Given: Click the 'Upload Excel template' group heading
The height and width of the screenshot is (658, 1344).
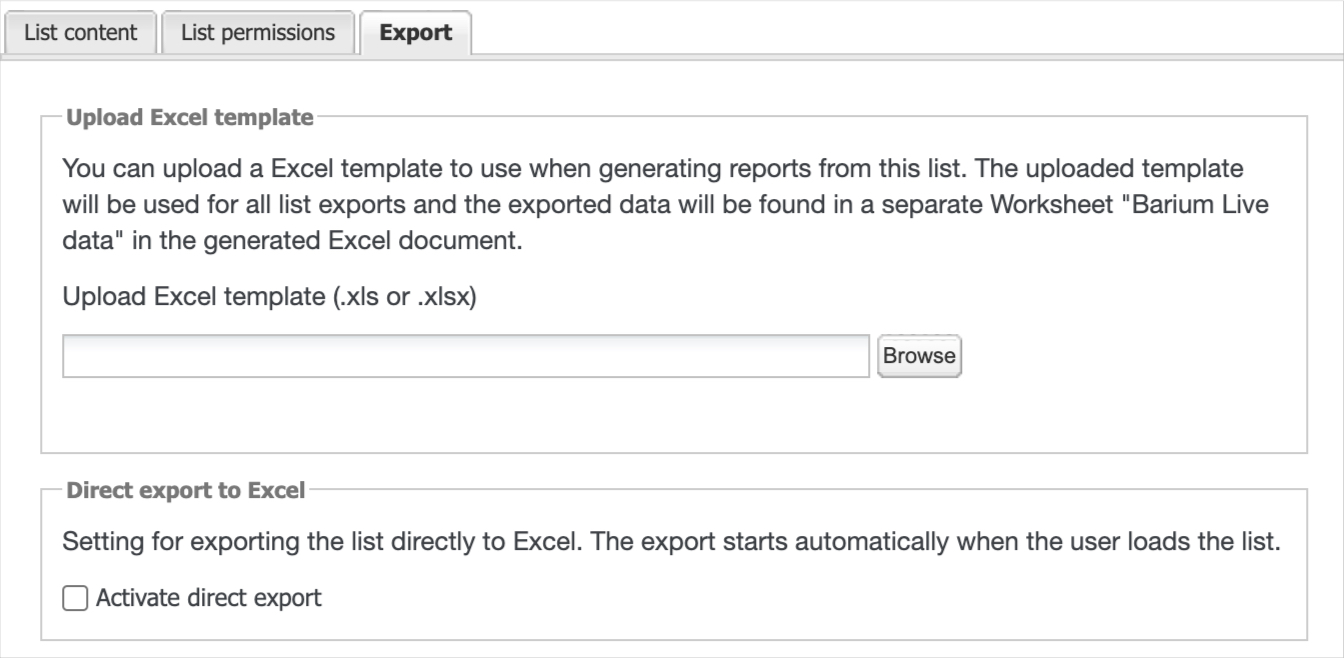Looking at the screenshot, I should coord(189,119).
